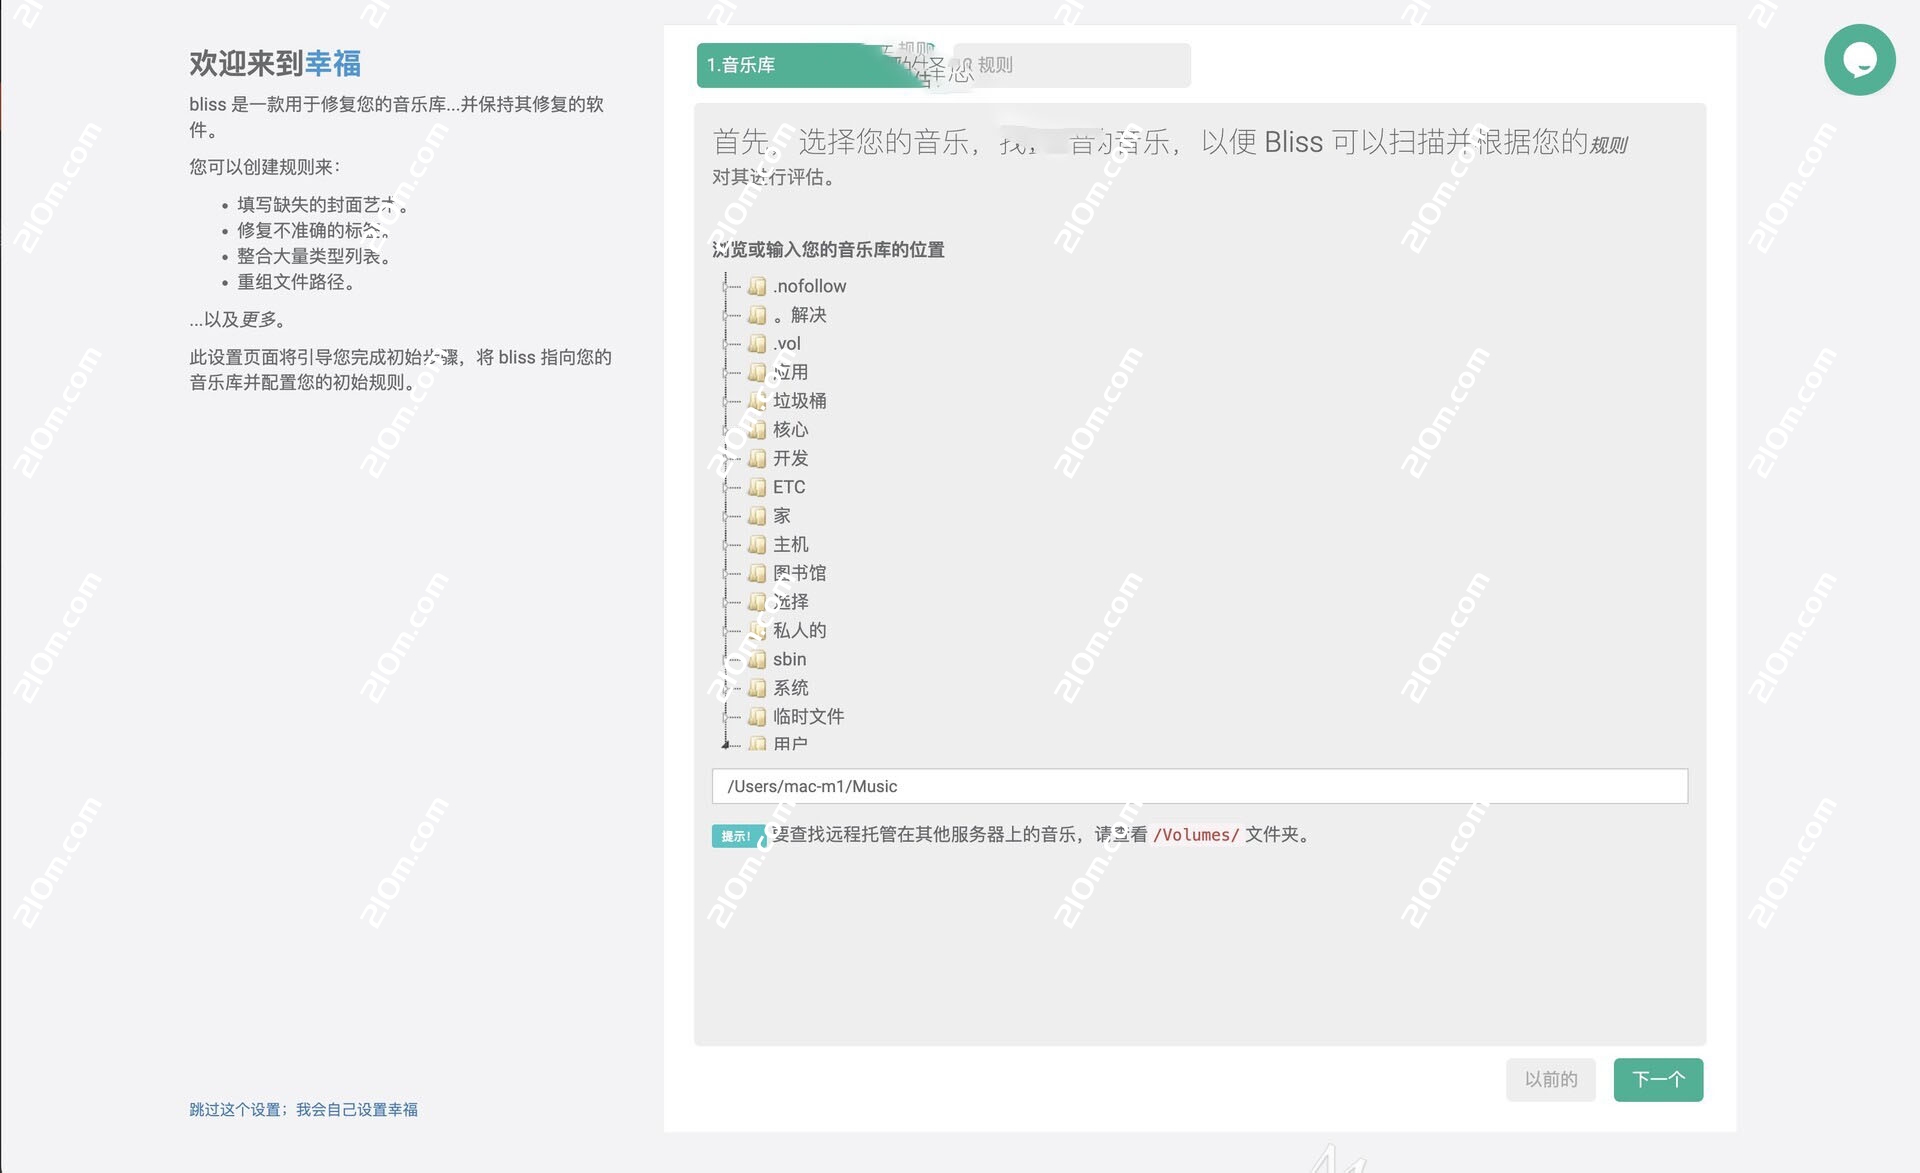Expand the 核心 tree node
This screenshot has height=1173, width=1920.
(726, 430)
